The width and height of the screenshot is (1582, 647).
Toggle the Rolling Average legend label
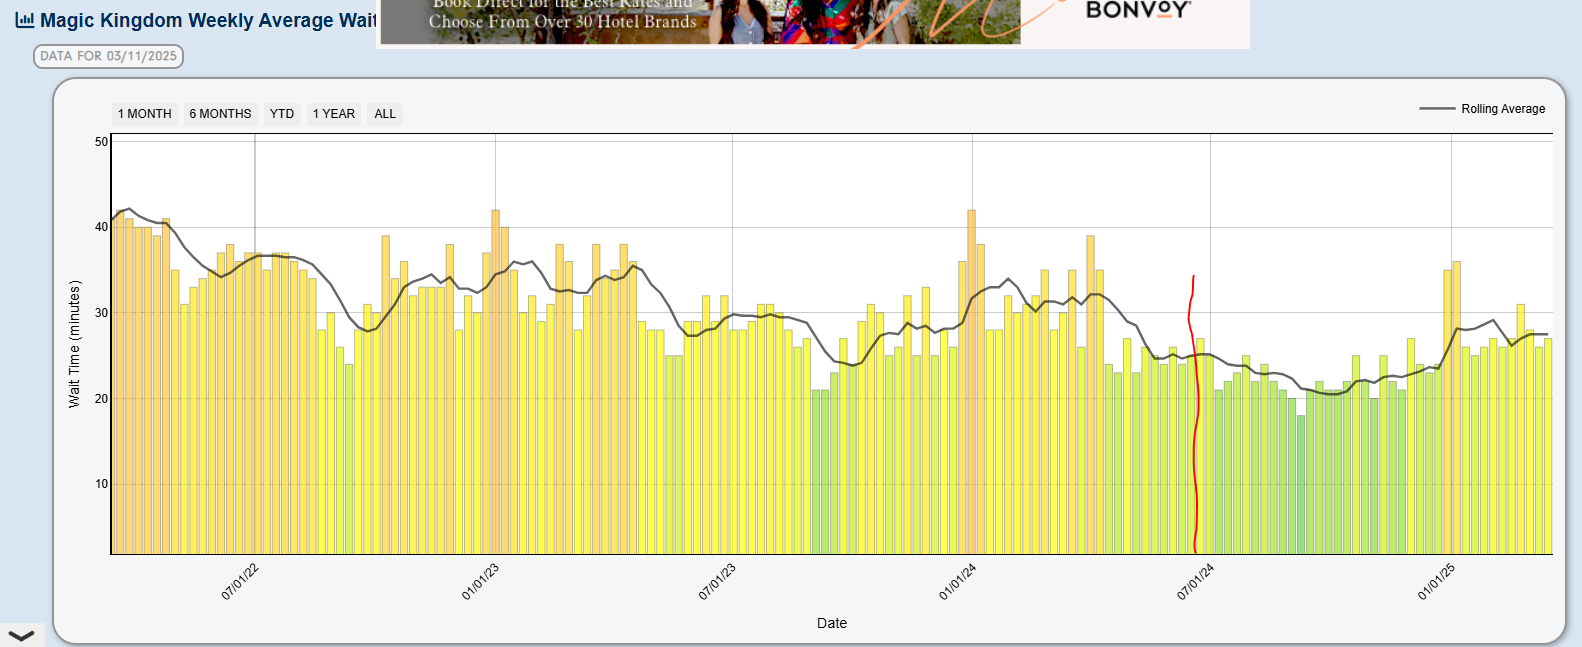(x=1502, y=109)
